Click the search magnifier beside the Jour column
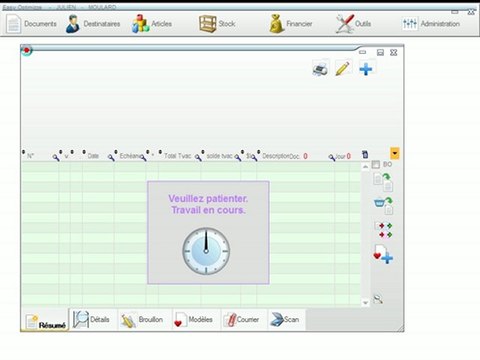480x360 pixels. coord(331,157)
